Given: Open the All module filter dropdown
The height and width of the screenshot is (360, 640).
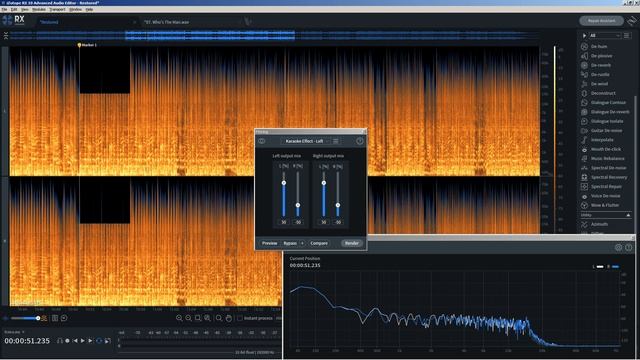Looking at the screenshot, I should click(605, 36).
